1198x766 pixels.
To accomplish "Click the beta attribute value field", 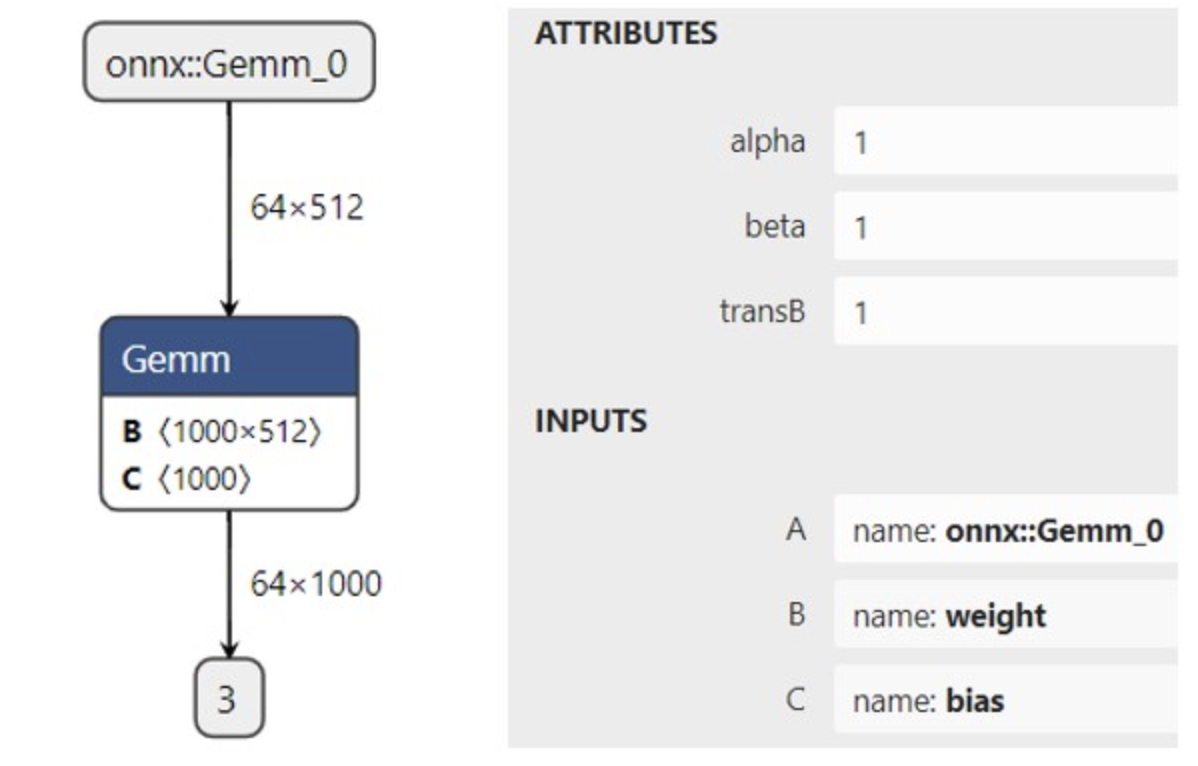I will 1005,227.
